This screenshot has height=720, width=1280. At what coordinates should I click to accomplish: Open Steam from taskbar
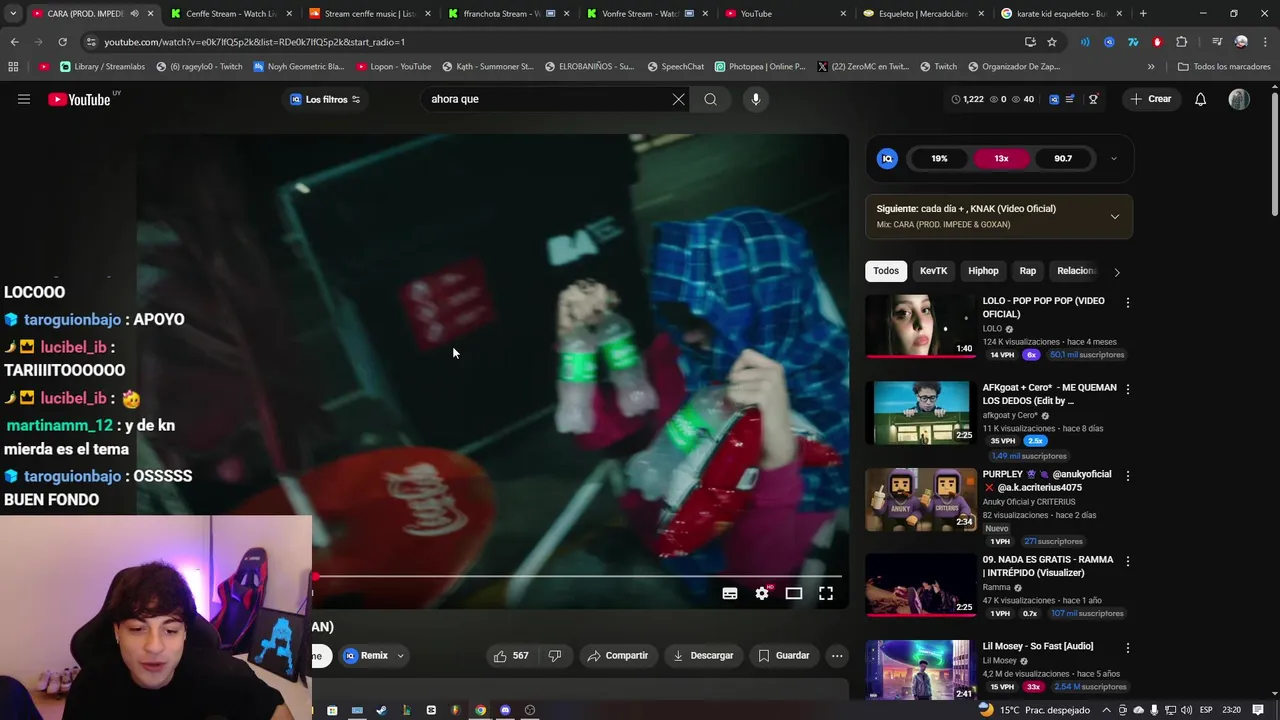pos(381,710)
